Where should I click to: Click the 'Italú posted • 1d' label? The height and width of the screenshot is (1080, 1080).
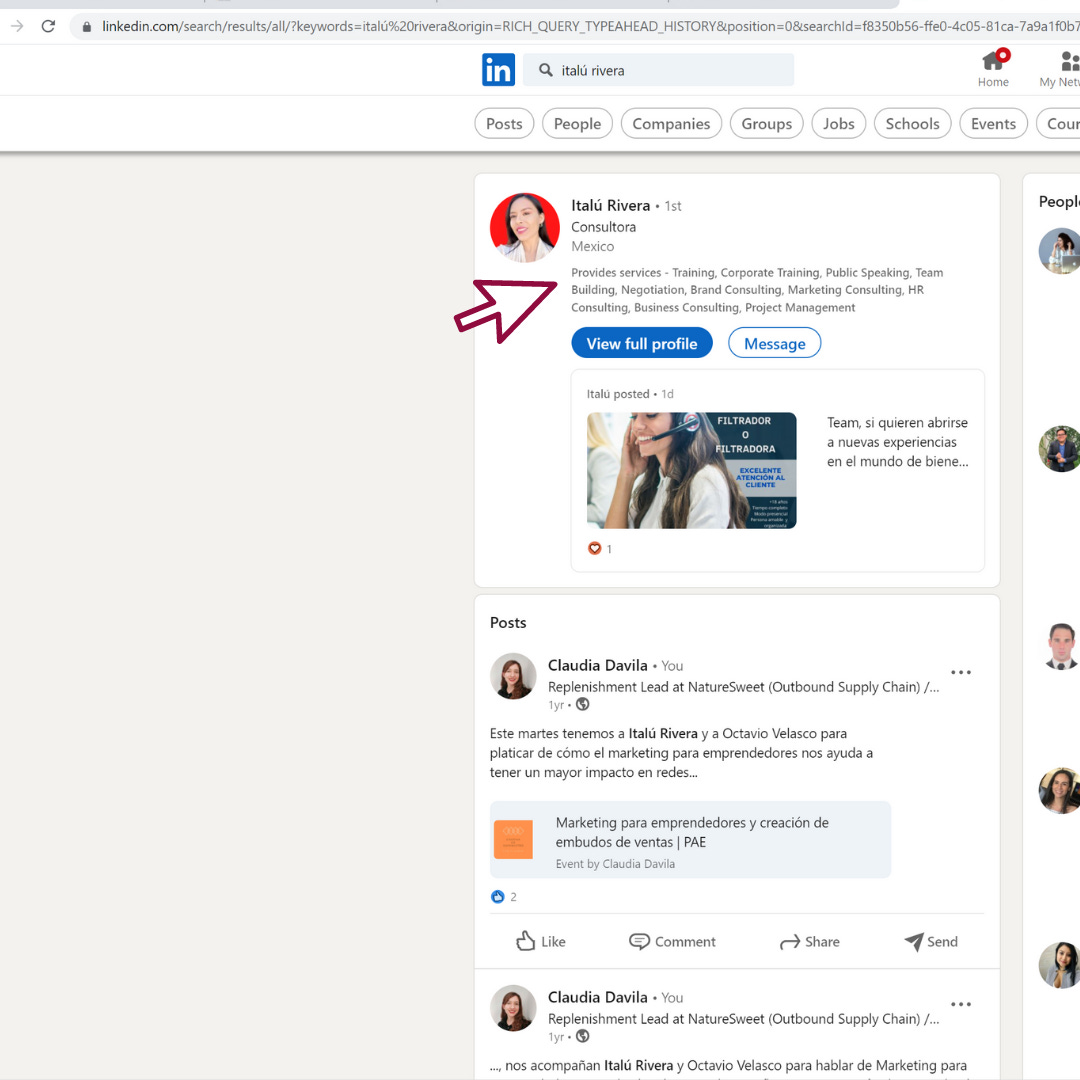(630, 394)
